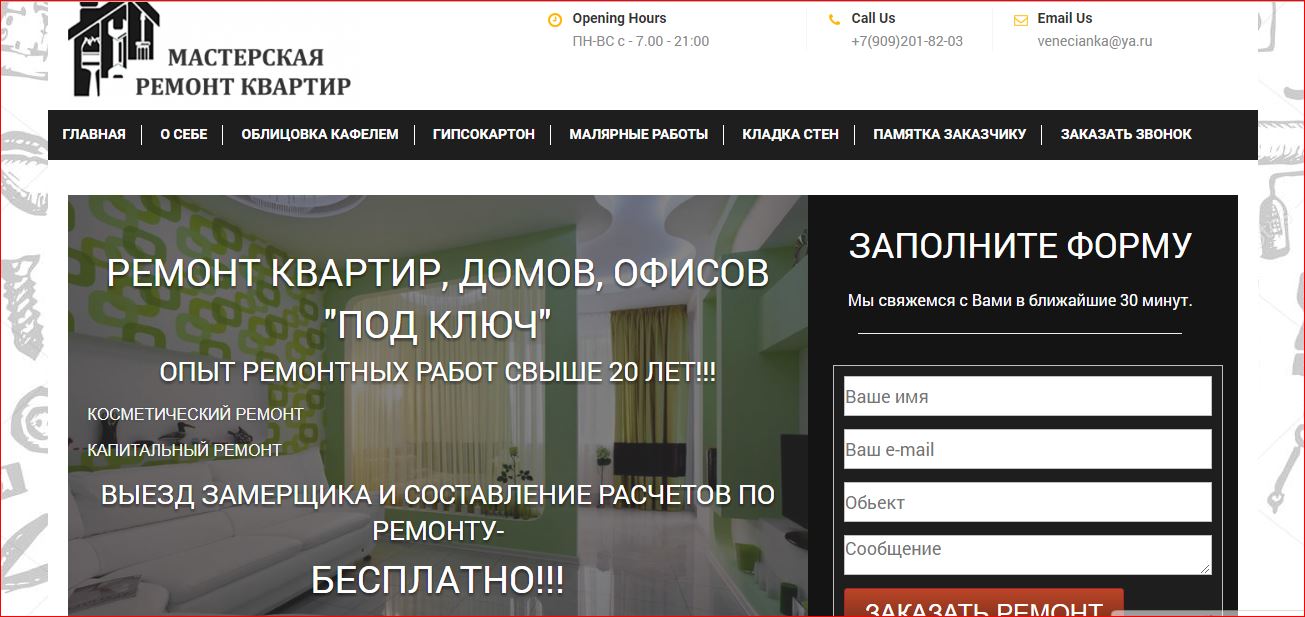This screenshot has width=1305, height=617.
Task: Click the ЗАПОЛНИТЕ ФОРМУ heading
Action: pyautogui.click(x=1020, y=246)
